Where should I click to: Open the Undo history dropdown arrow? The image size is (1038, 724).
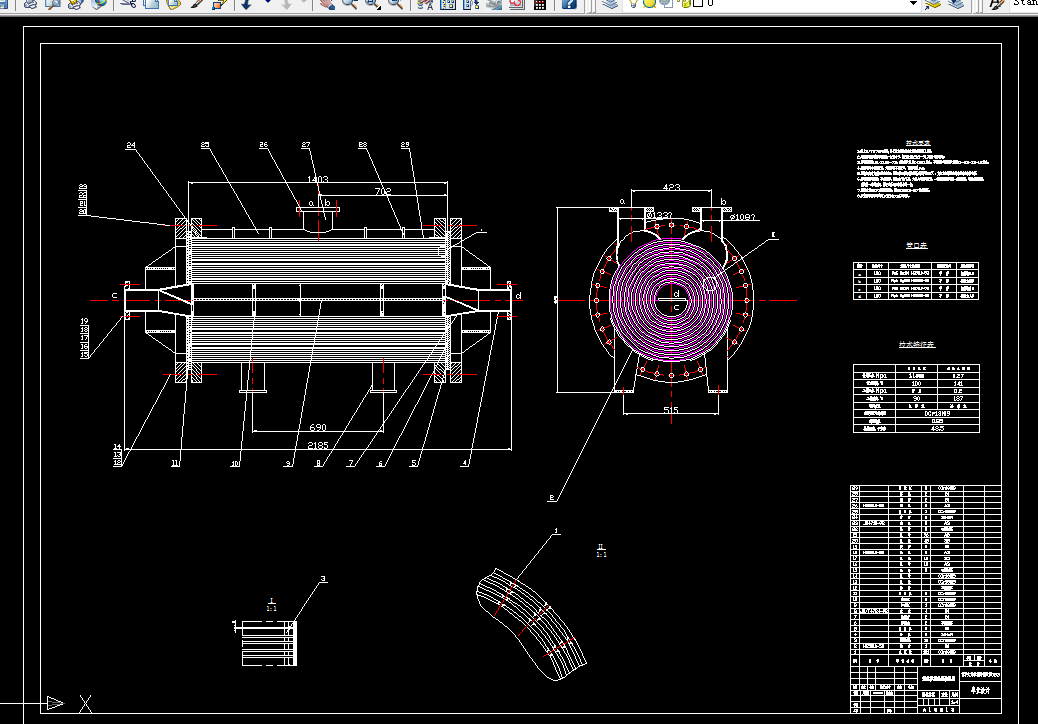267,3
